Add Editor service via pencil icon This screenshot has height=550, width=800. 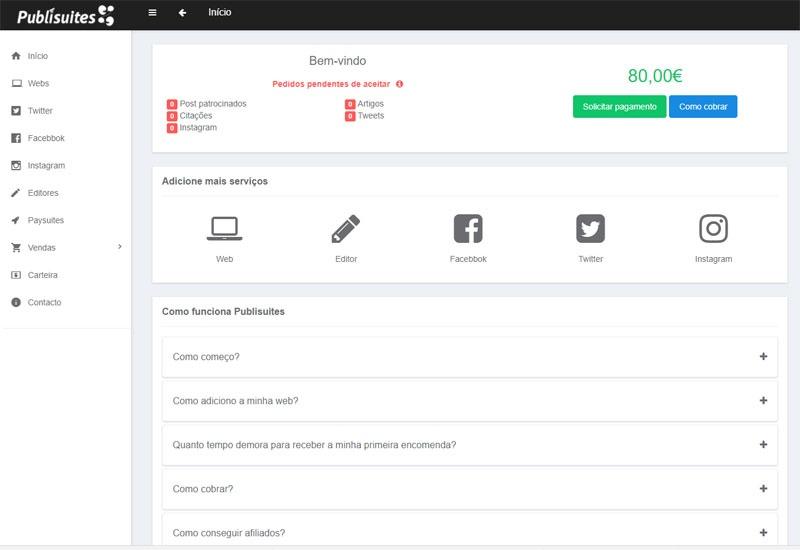point(346,228)
